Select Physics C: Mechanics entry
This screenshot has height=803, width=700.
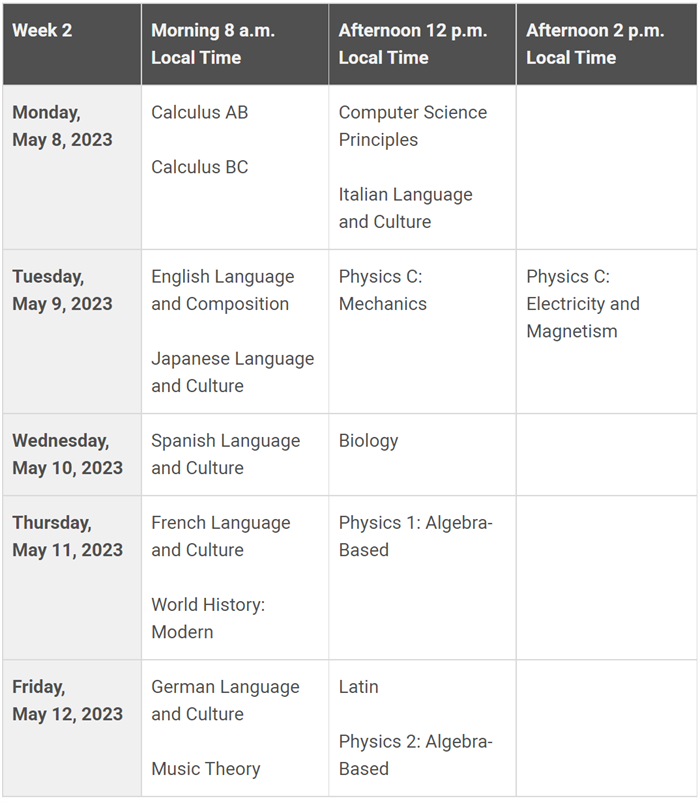383,290
